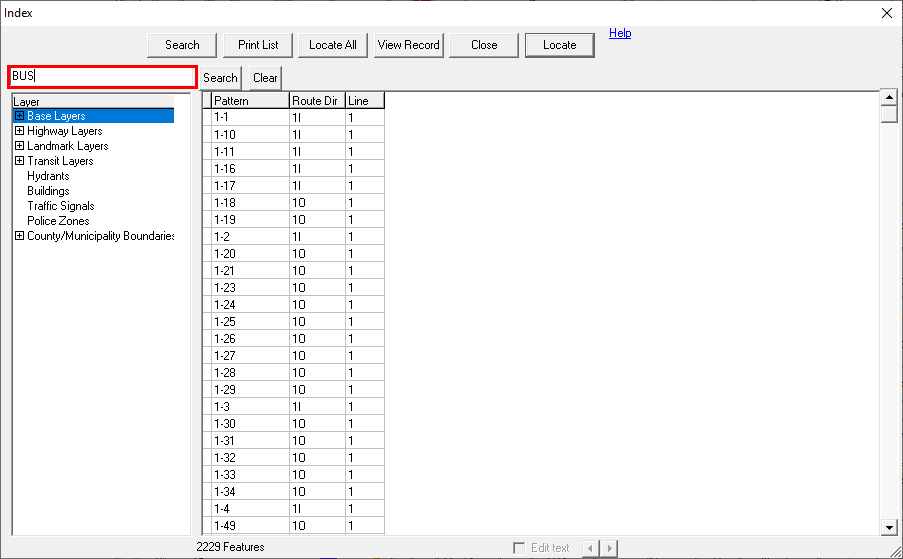Screen dimensions: 903x559
Task: Open the Help link
Action: click(x=620, y=33)
